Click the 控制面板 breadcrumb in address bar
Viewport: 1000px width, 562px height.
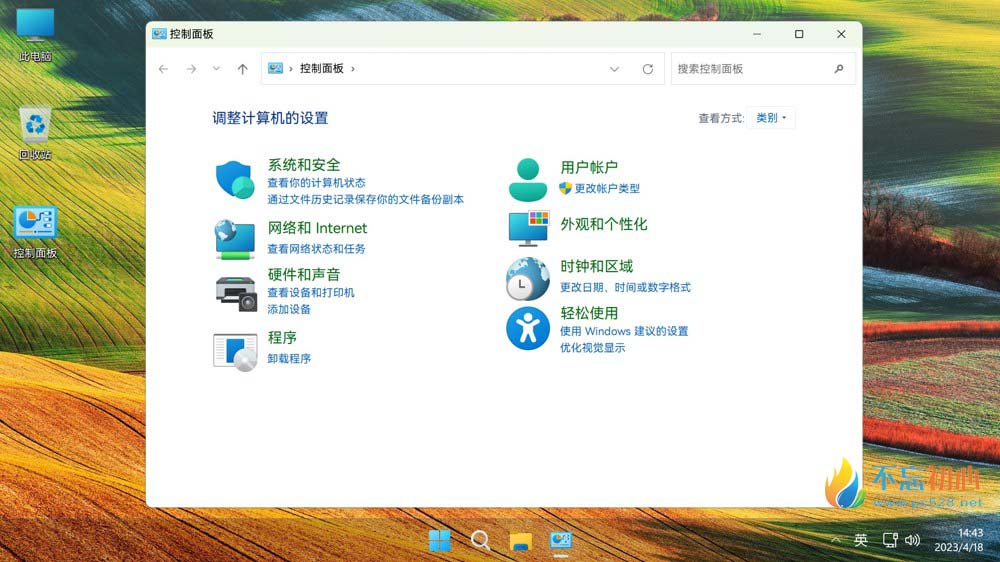tap(322, 69)
